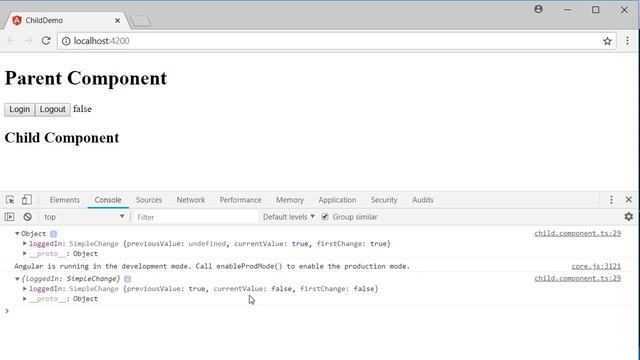Collapse the {loggedIn: SimpleChange} entry
Image resolution: width=640 pixels, height=360 pixels.
point(17,279)
